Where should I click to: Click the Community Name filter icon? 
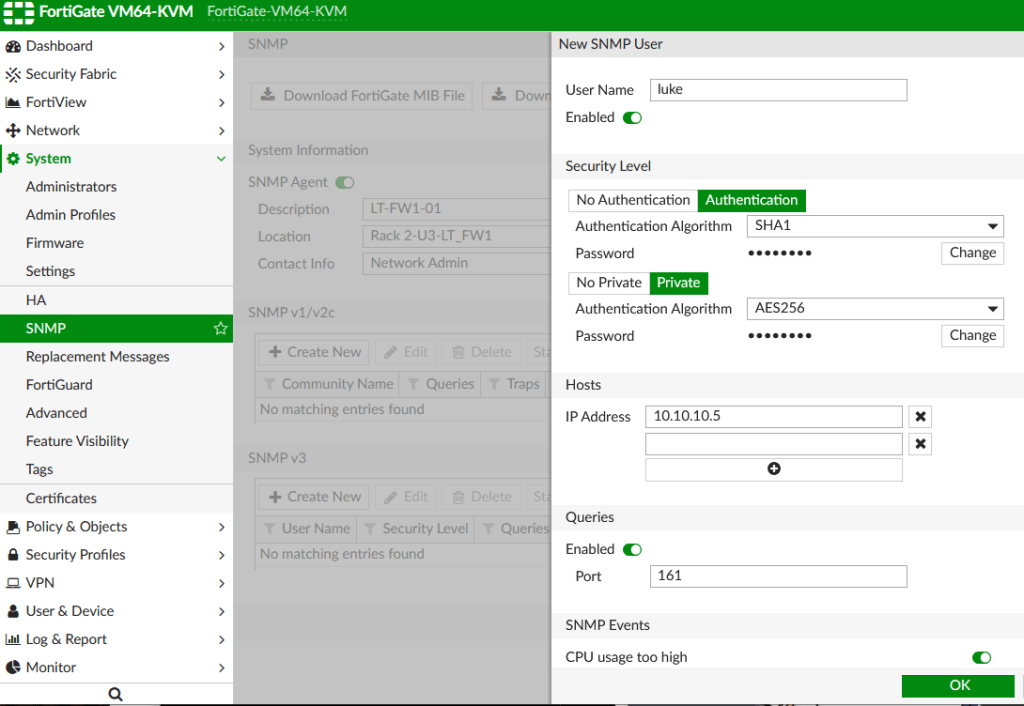pyautogui.click(x=269, y=384)
